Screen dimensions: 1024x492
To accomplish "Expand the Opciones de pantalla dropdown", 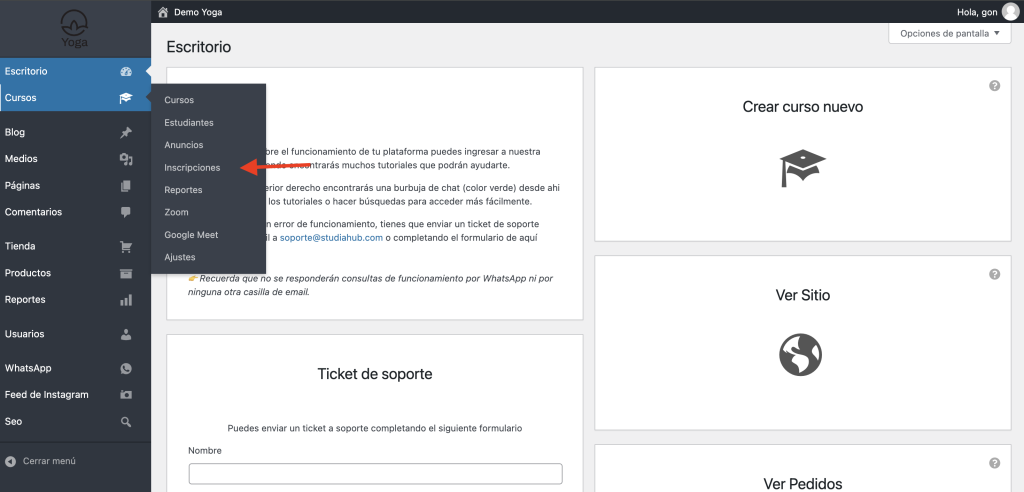I will (x=949, y=33).
